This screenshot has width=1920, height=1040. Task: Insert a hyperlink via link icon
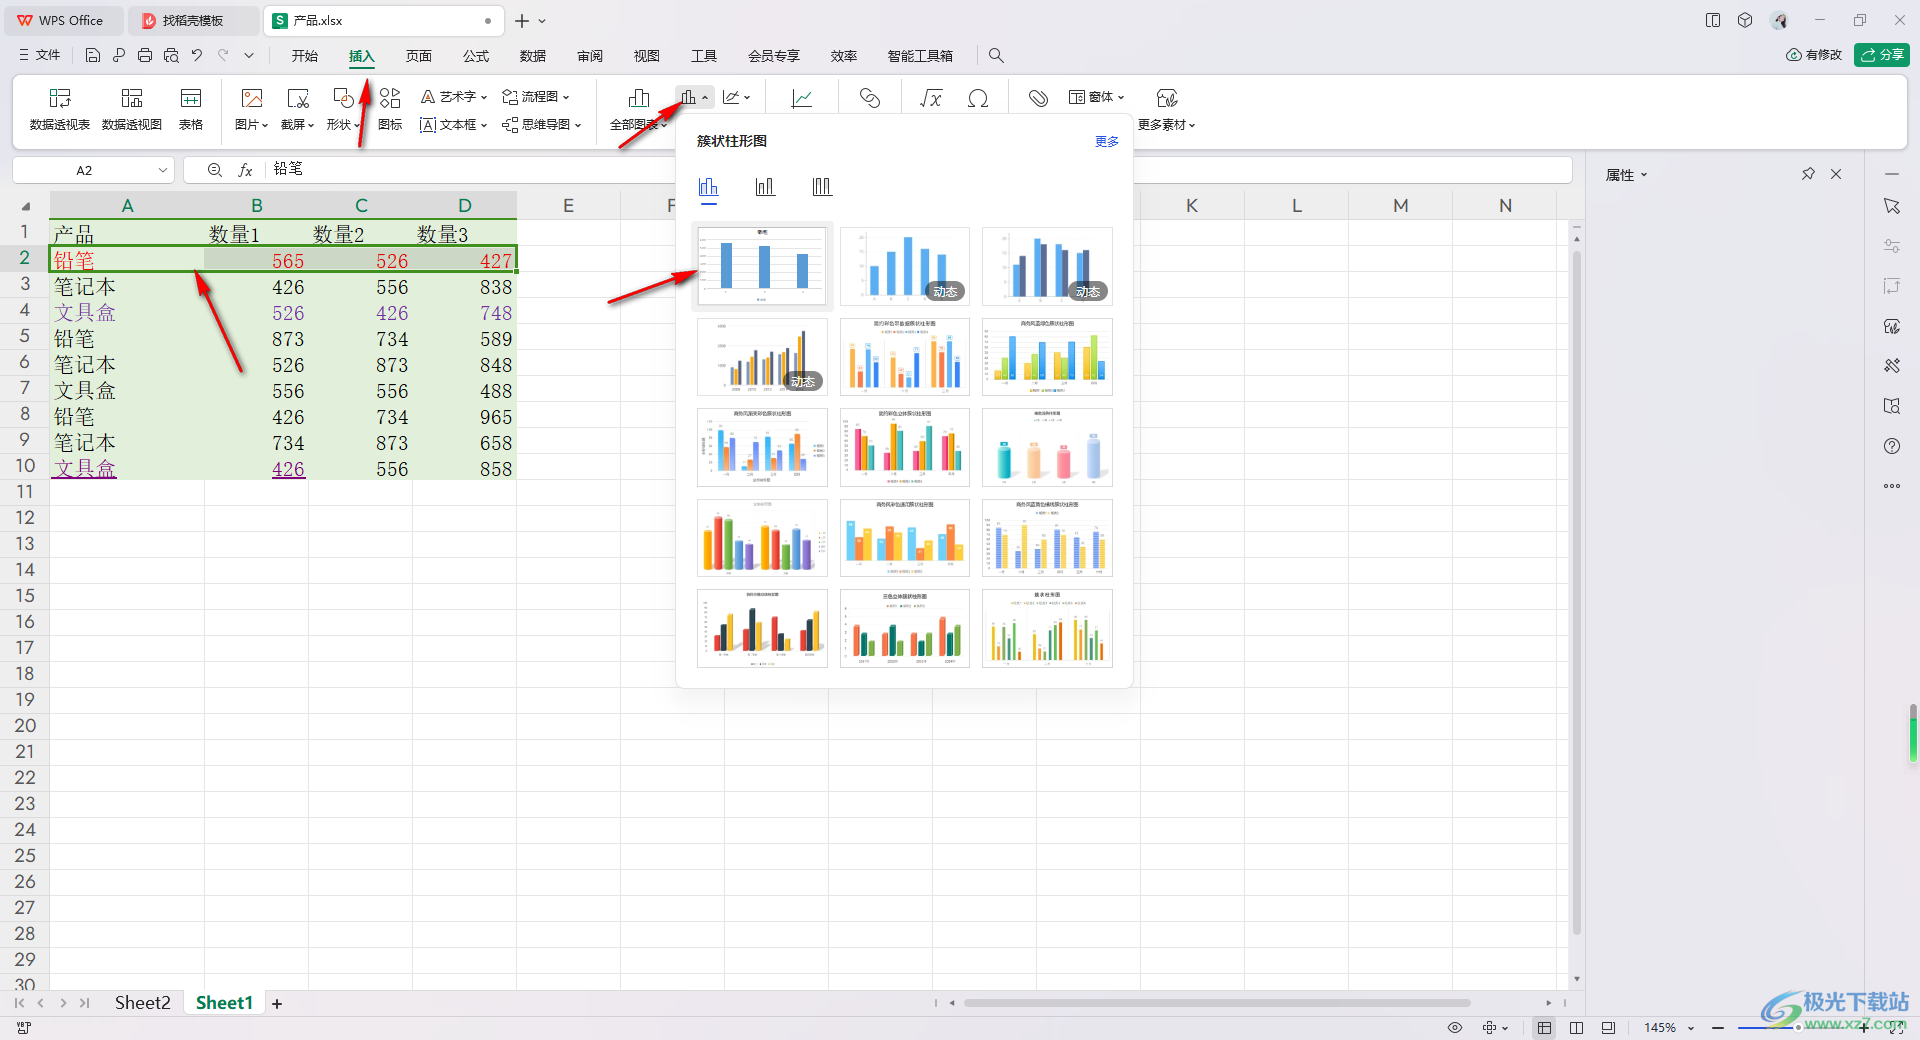pos(870,97)
